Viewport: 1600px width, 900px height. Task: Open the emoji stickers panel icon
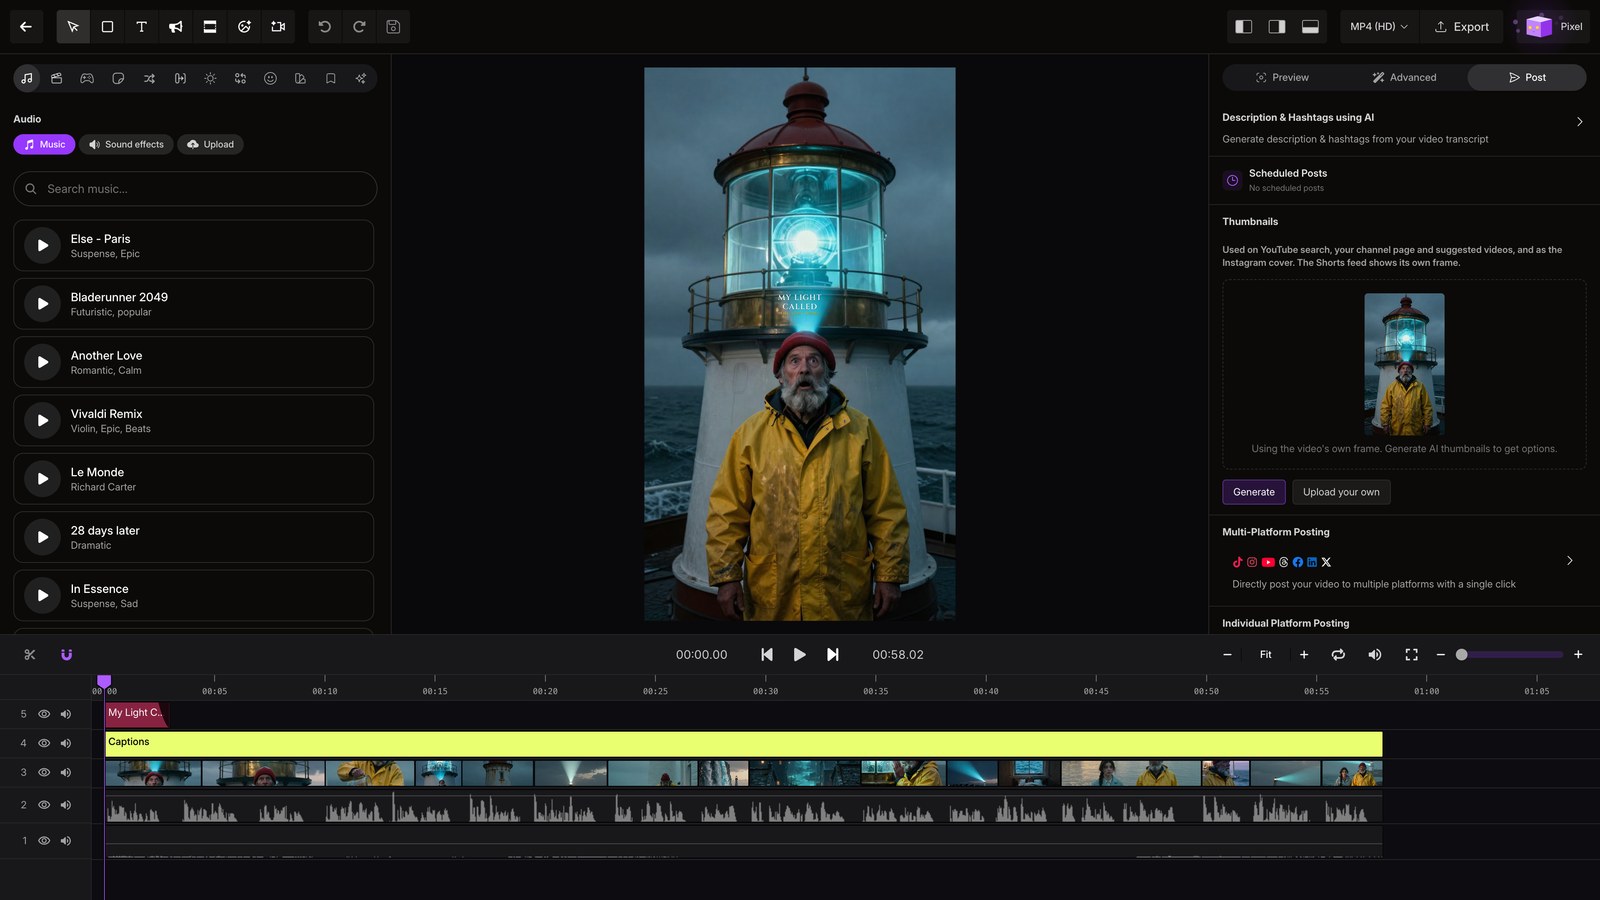click(x=270, y=78)
